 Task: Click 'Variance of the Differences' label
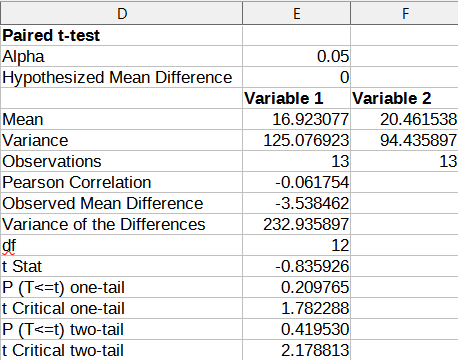(x=122, y=224)
